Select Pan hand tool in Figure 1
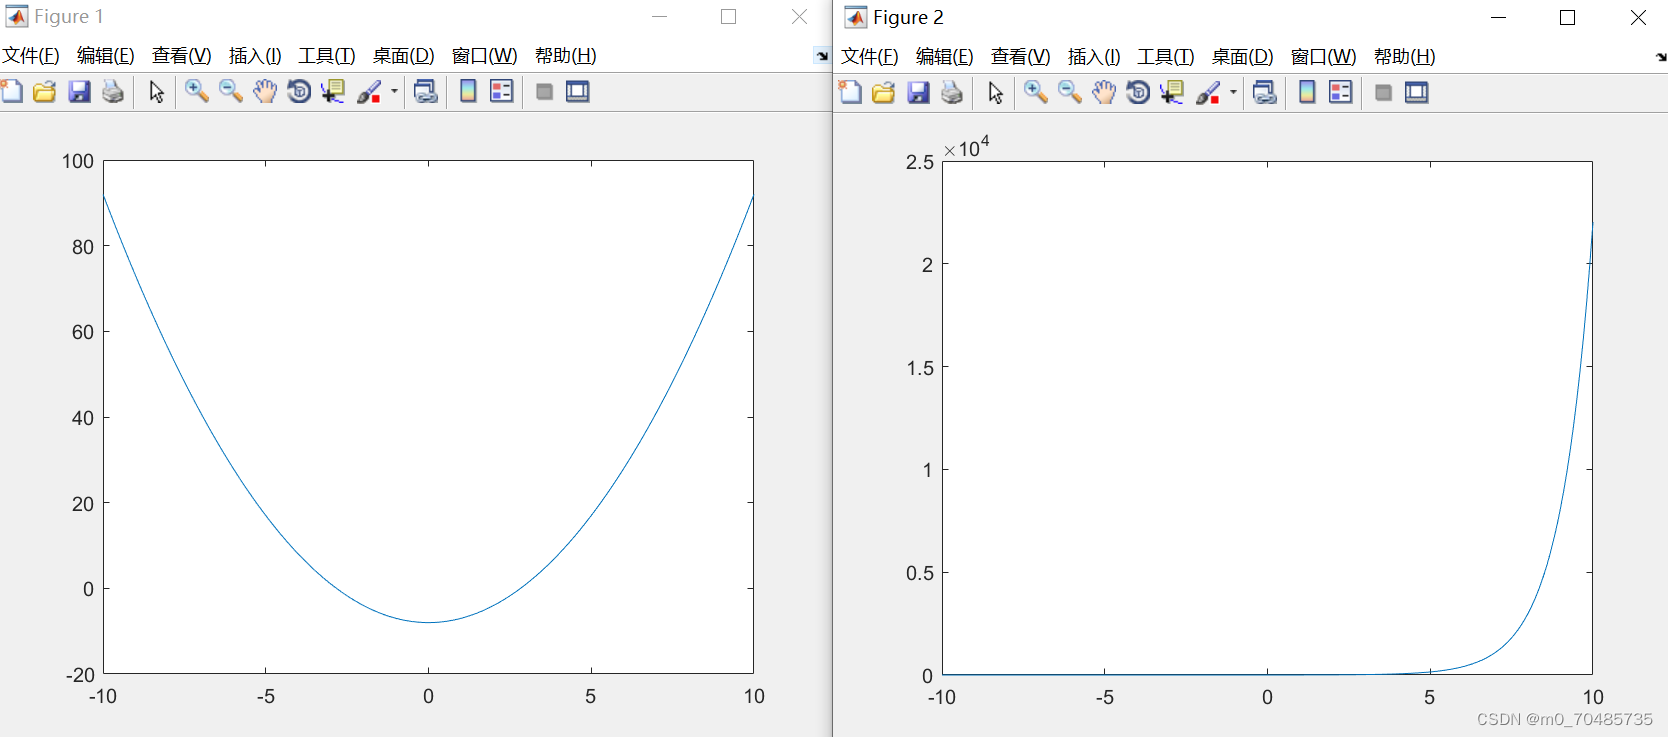The height and width of the screenshot is (737, 1668). 264,92
